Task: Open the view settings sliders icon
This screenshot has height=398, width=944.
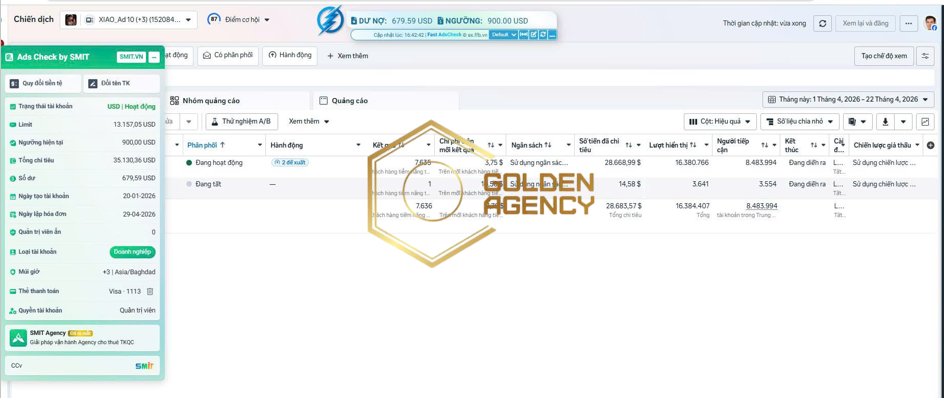Action: tap(925, 56)
